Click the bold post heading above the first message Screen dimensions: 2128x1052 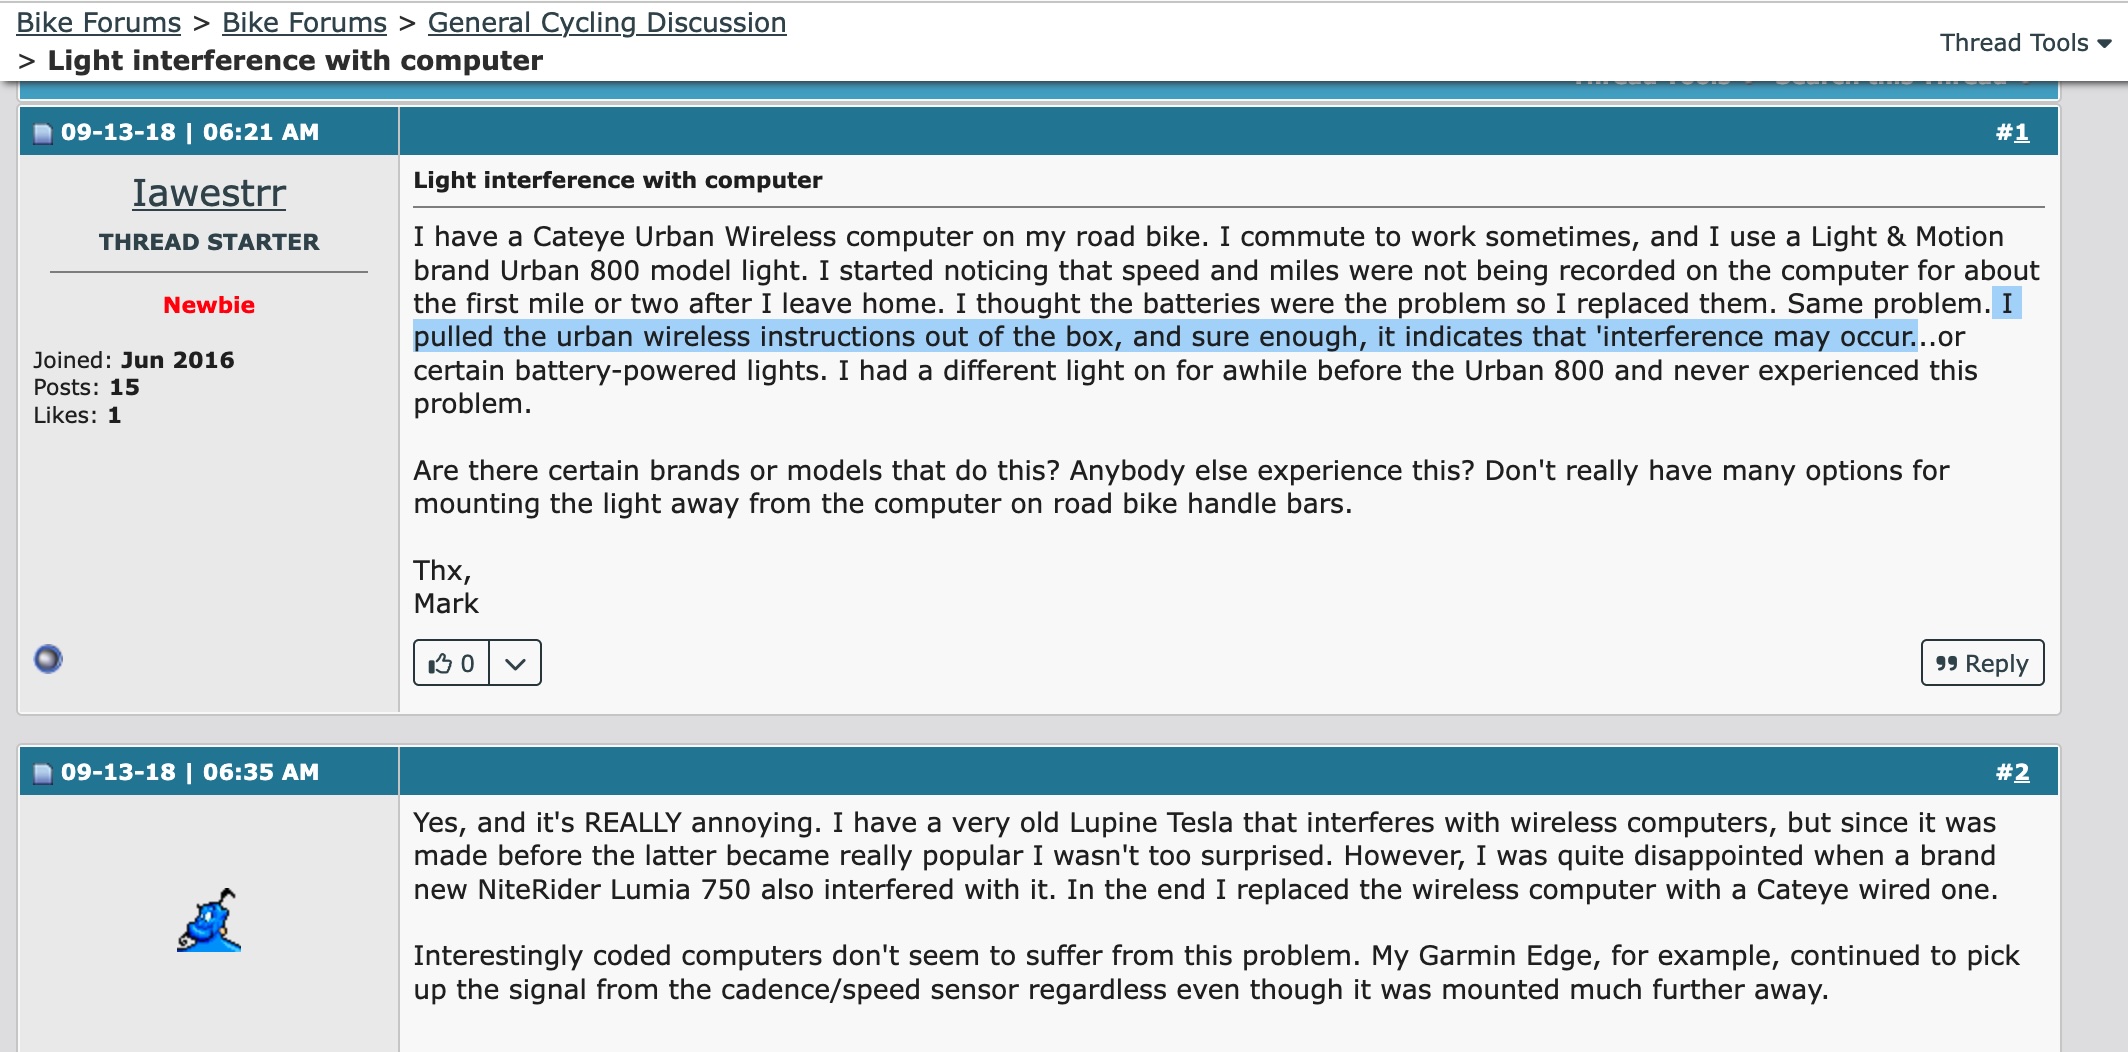point(617,180)
